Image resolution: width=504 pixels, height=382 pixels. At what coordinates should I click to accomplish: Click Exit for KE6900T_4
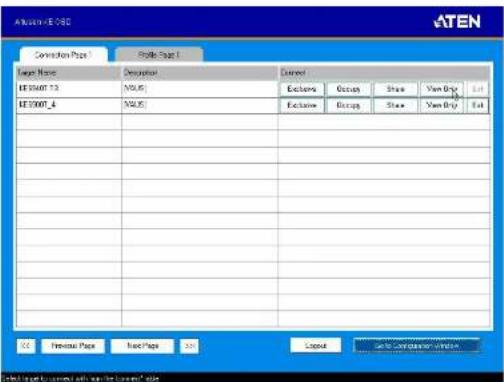click(478, 105)
